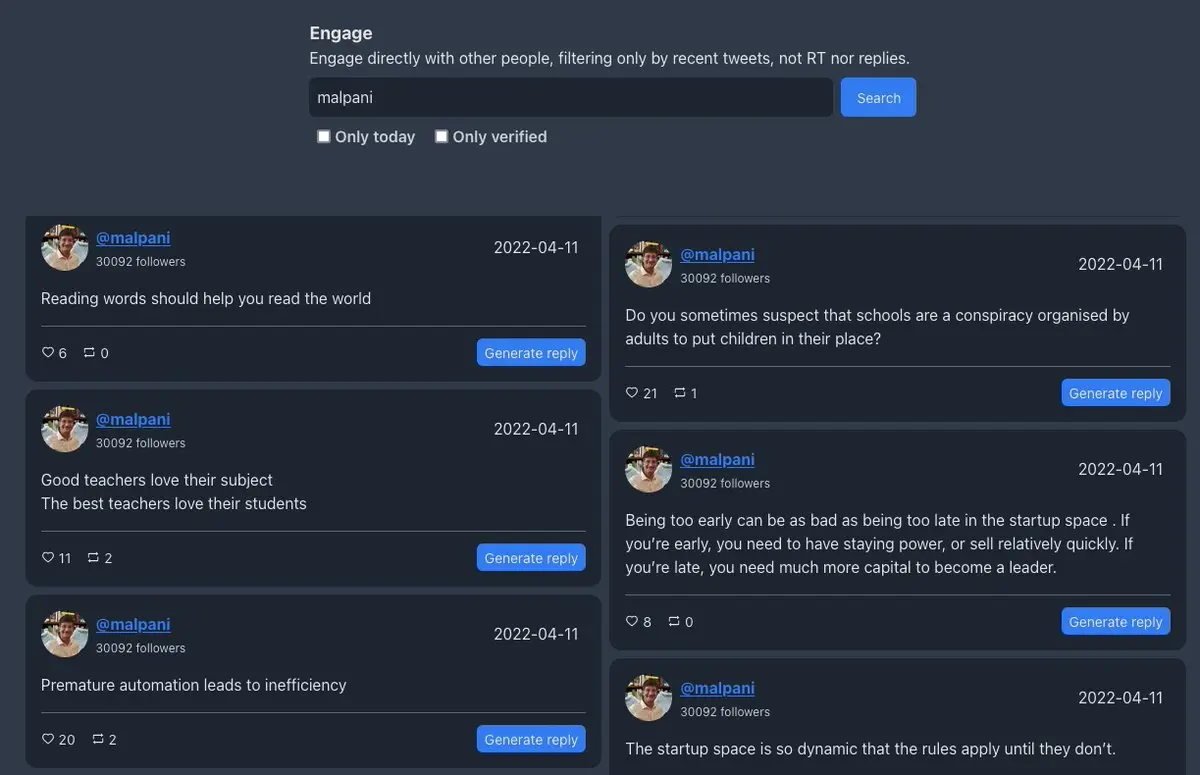Generate reply for 'Being too early' tweet
This screenshot has width=1200, height=775.
[1115, 622]
